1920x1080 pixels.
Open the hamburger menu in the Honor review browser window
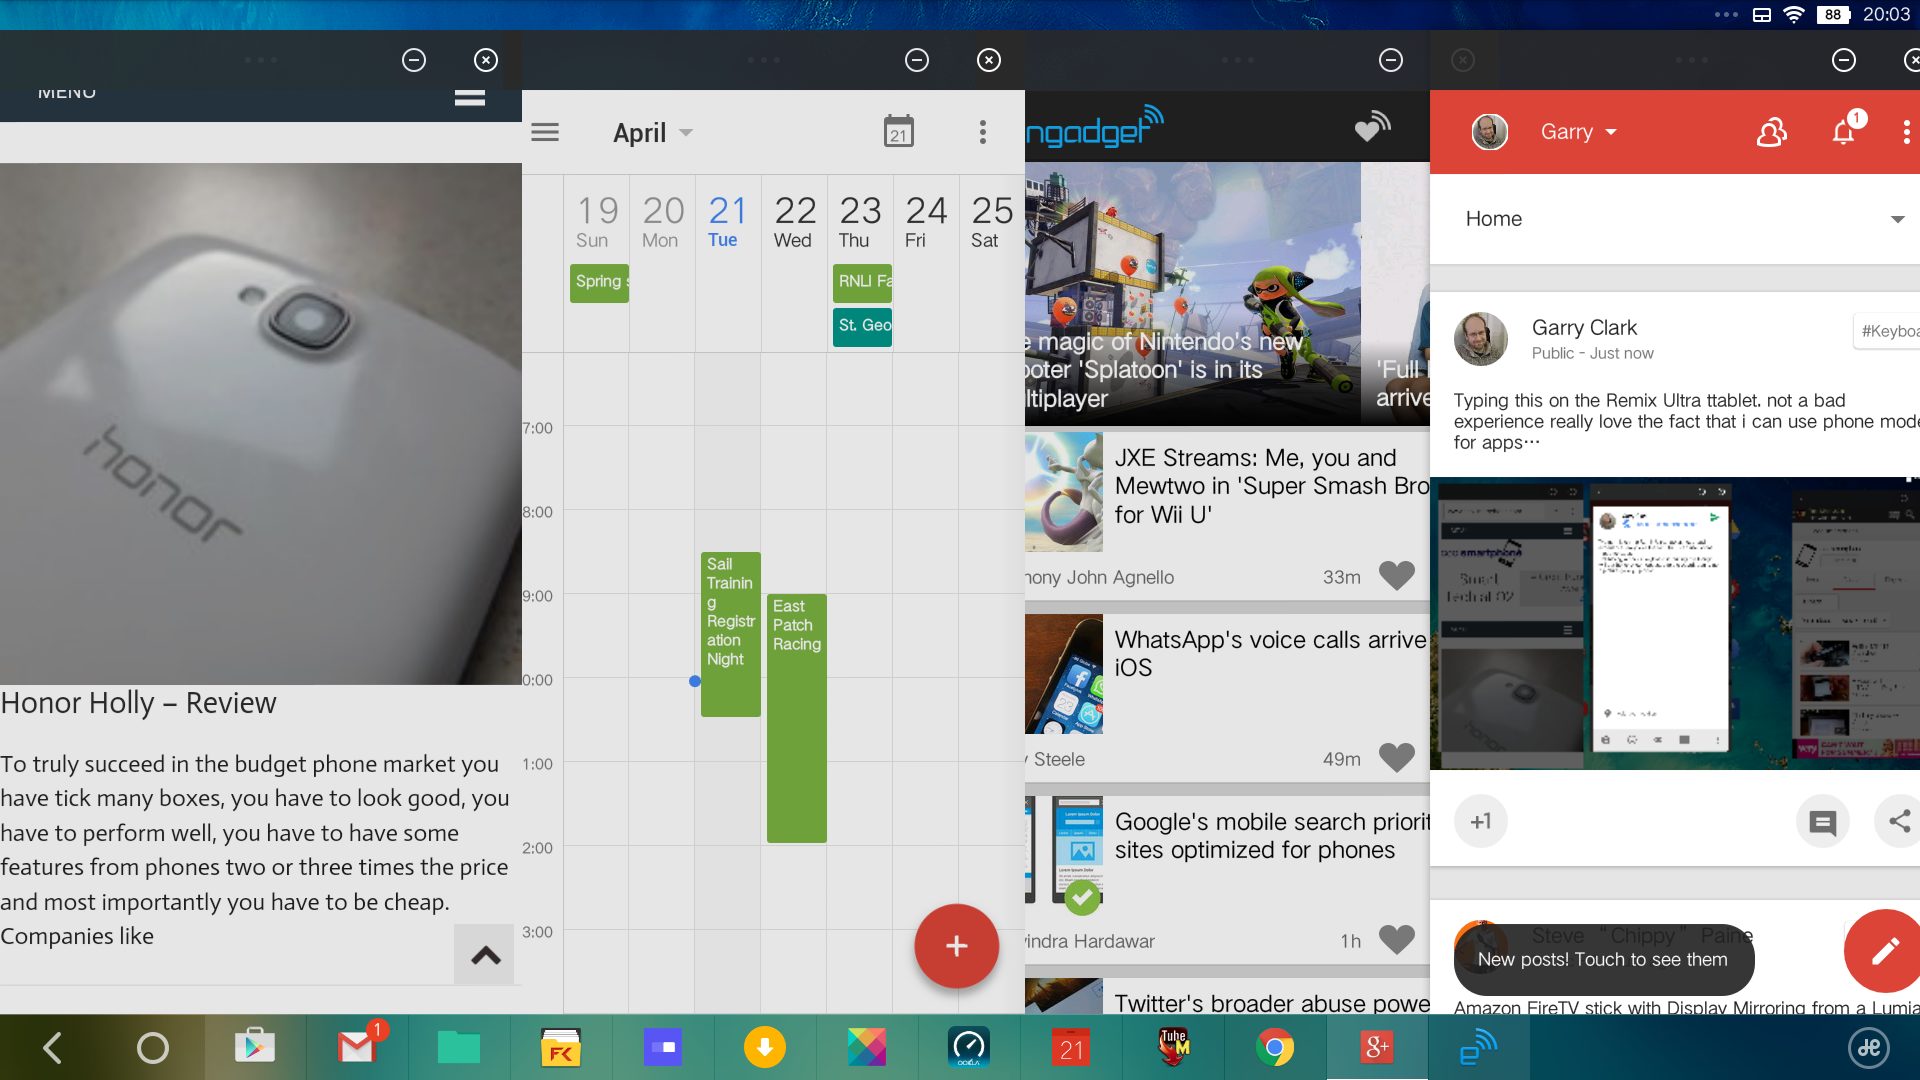pyautogui.click(x=470, y=98)
